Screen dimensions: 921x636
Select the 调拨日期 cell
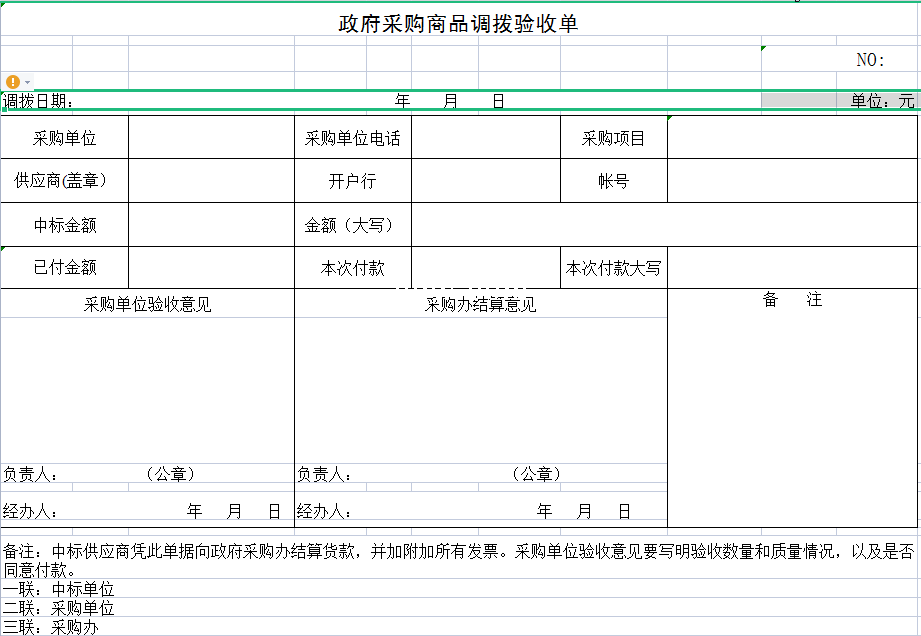coord(38,101)
